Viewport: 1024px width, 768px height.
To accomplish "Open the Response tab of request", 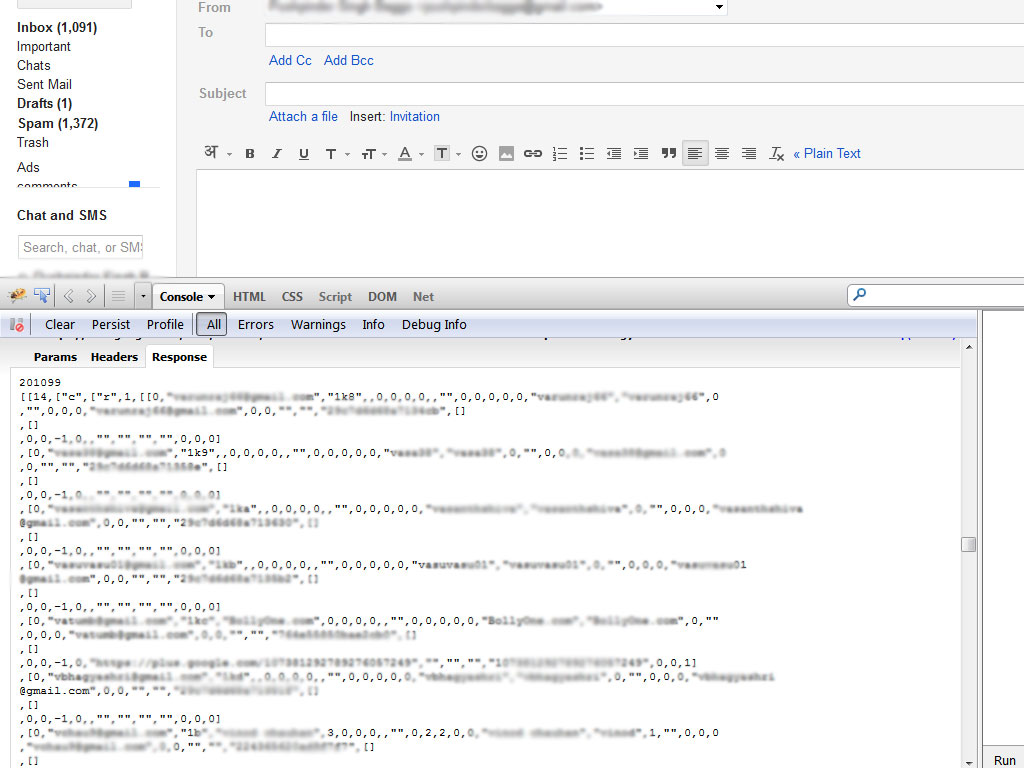I will pyautogui.click(x=180, y=357).
